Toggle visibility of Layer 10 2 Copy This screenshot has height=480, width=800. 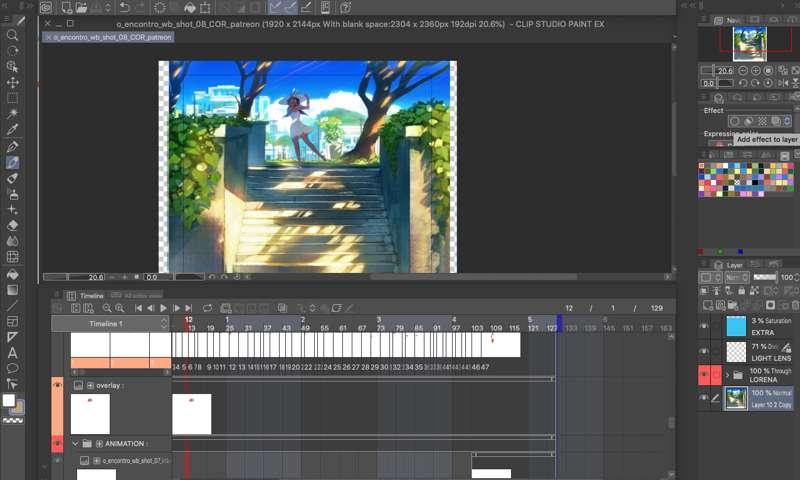[704, 398]
